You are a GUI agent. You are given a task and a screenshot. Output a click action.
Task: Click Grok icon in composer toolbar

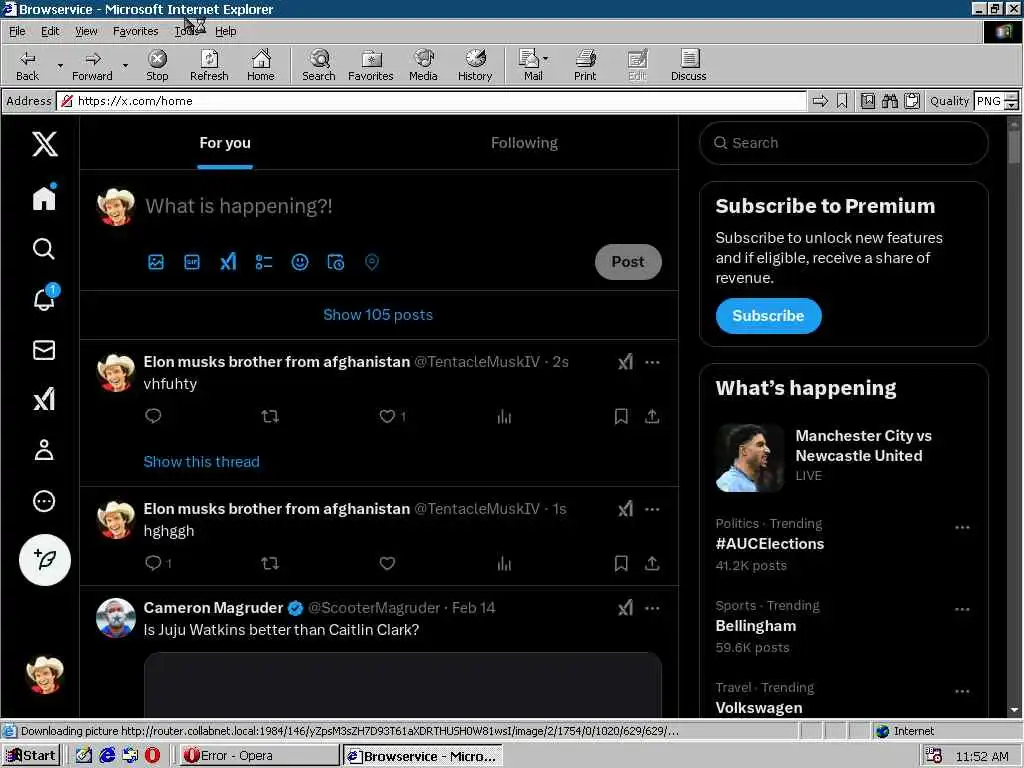coord(228,262)
